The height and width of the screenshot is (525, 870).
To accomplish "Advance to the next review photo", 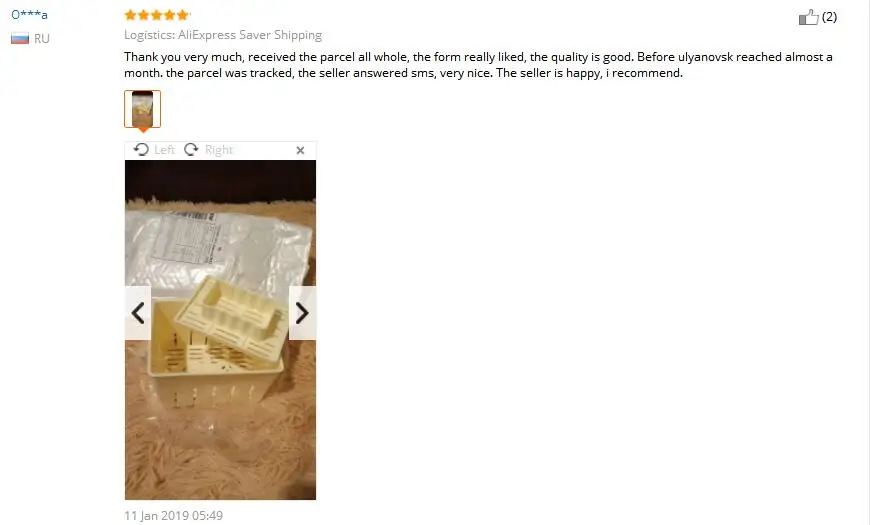I will coord(302,313).
